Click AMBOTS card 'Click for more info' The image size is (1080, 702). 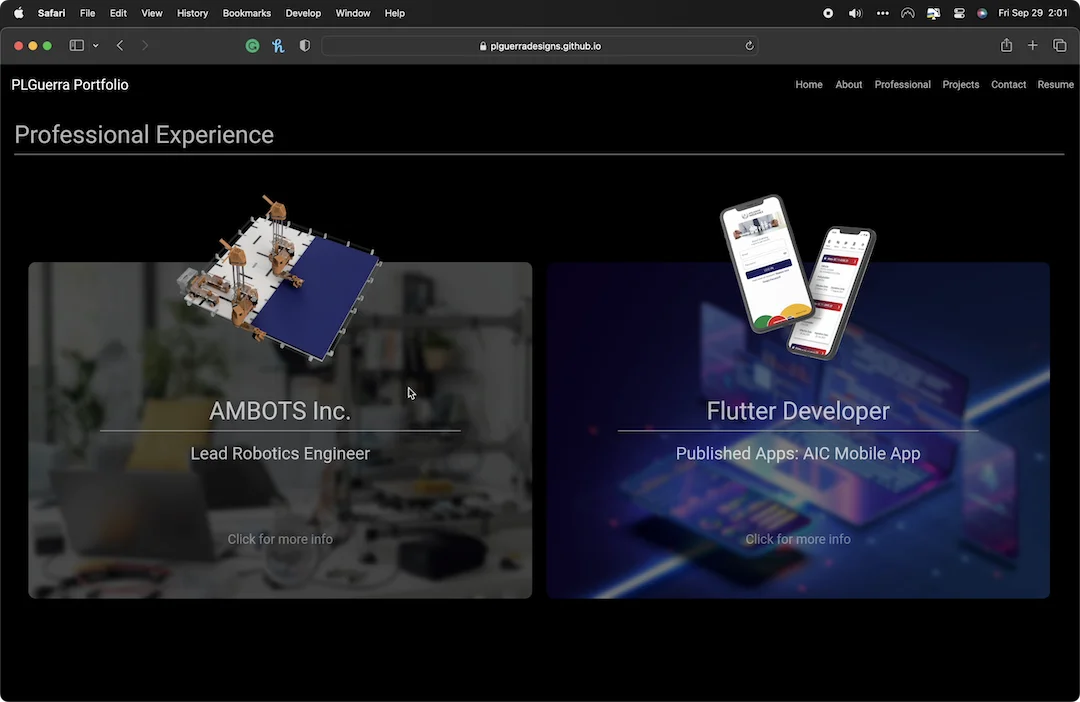(x=280, y=539)
